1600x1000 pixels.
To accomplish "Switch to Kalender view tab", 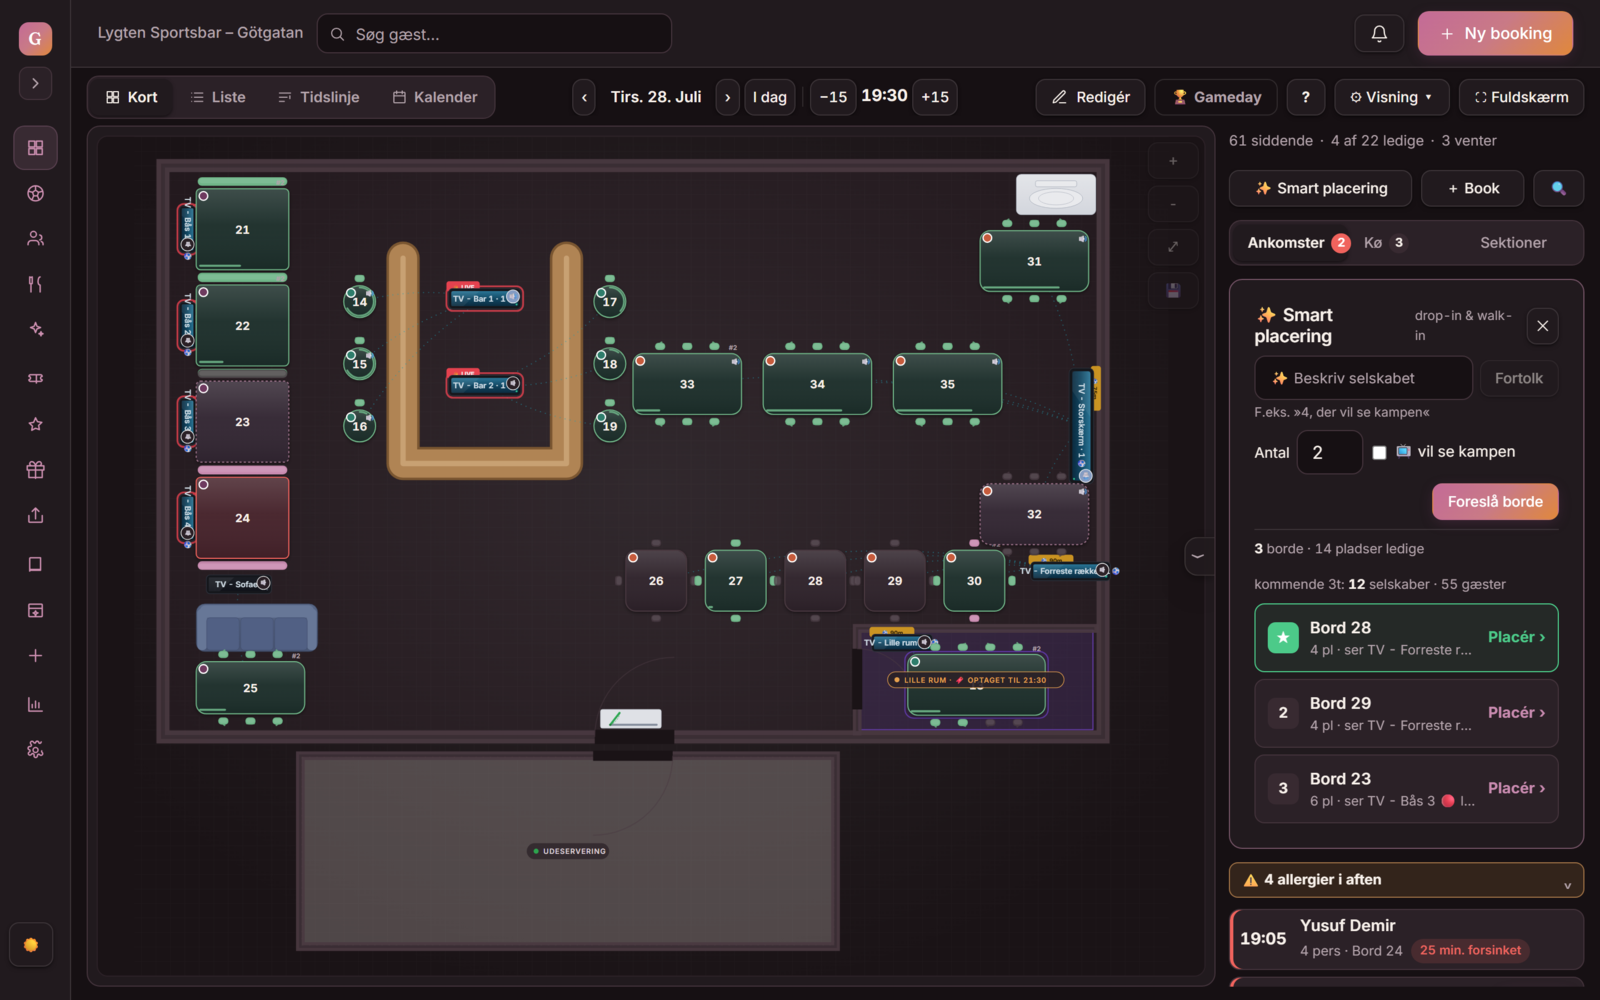I will 435,97.
